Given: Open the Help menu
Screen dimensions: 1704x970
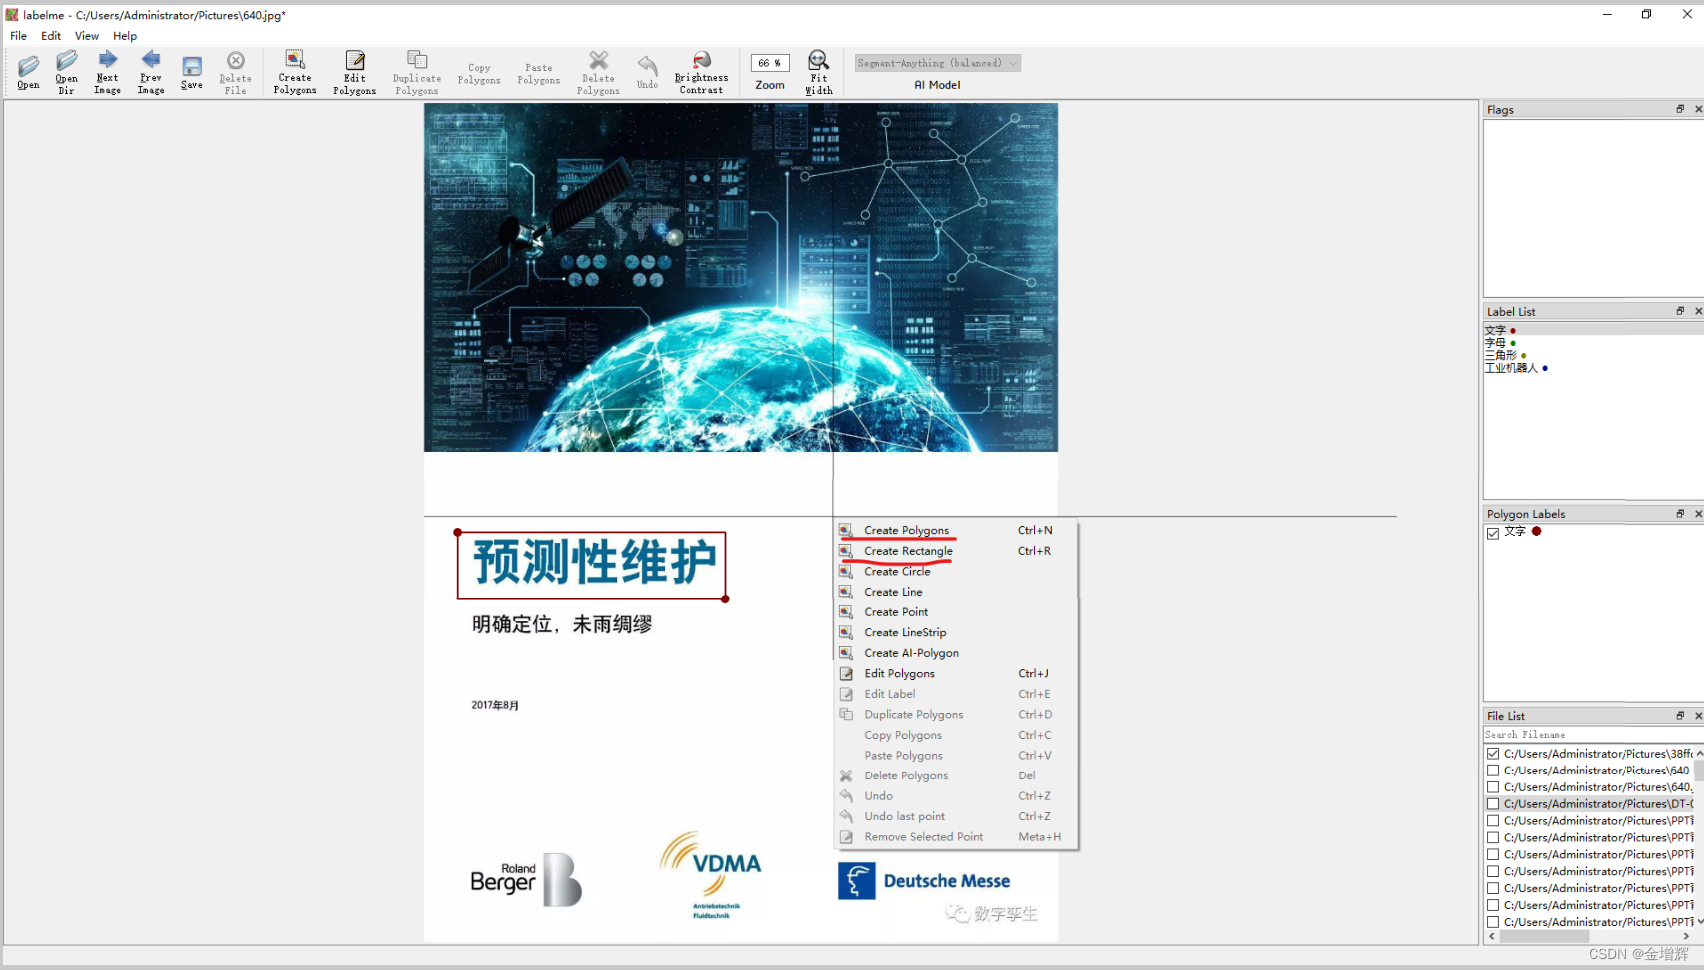Looking at the screenshot, I should click(x=125, y=36).
